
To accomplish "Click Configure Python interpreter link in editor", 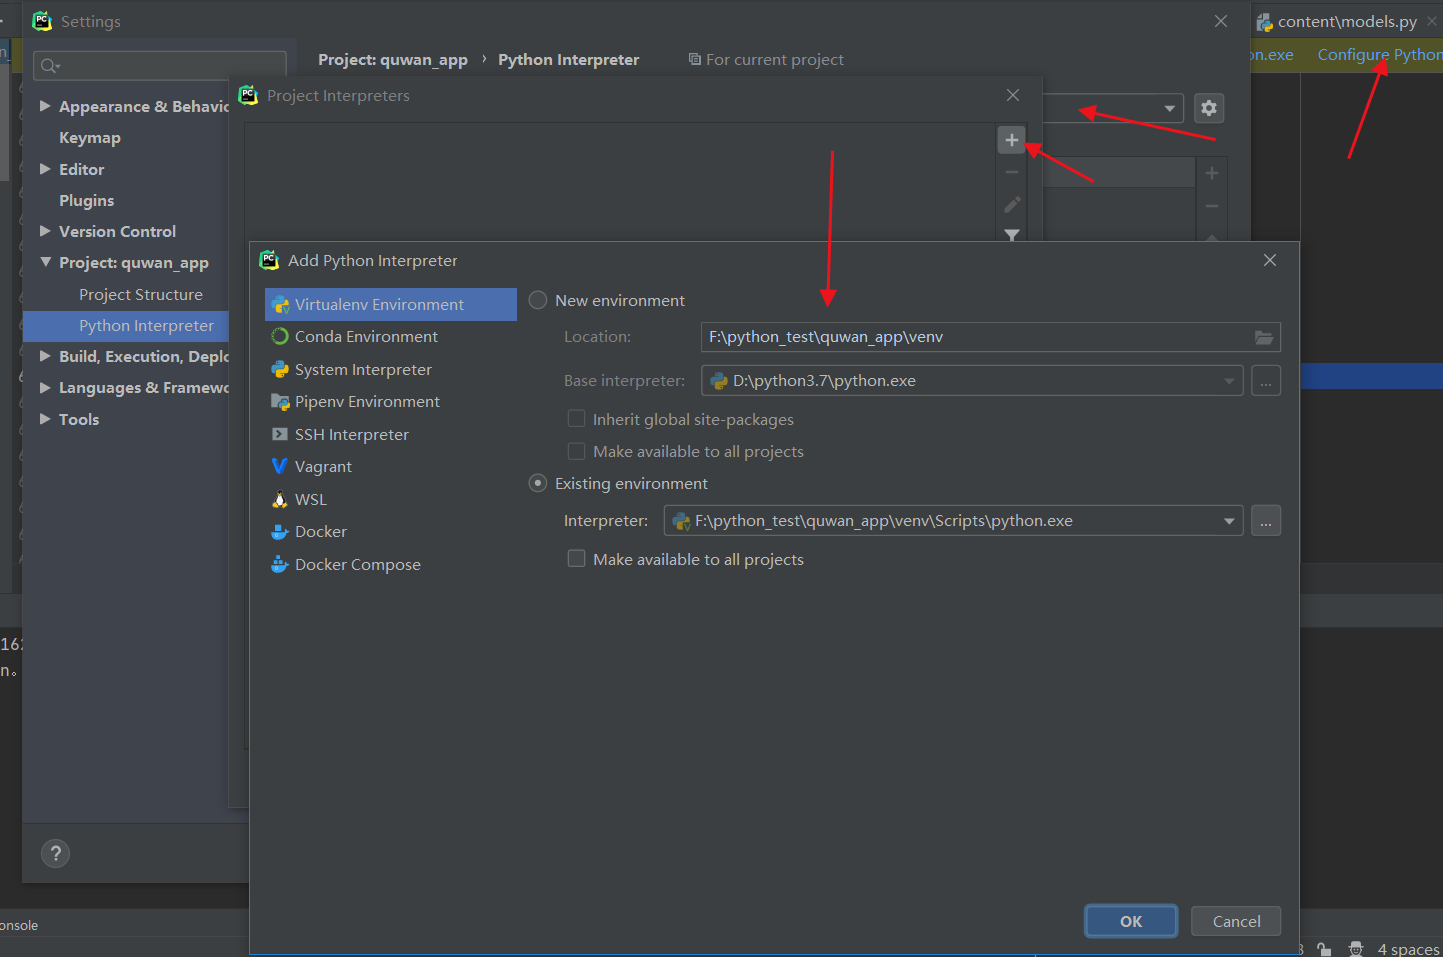I will tap(1379, 54).
